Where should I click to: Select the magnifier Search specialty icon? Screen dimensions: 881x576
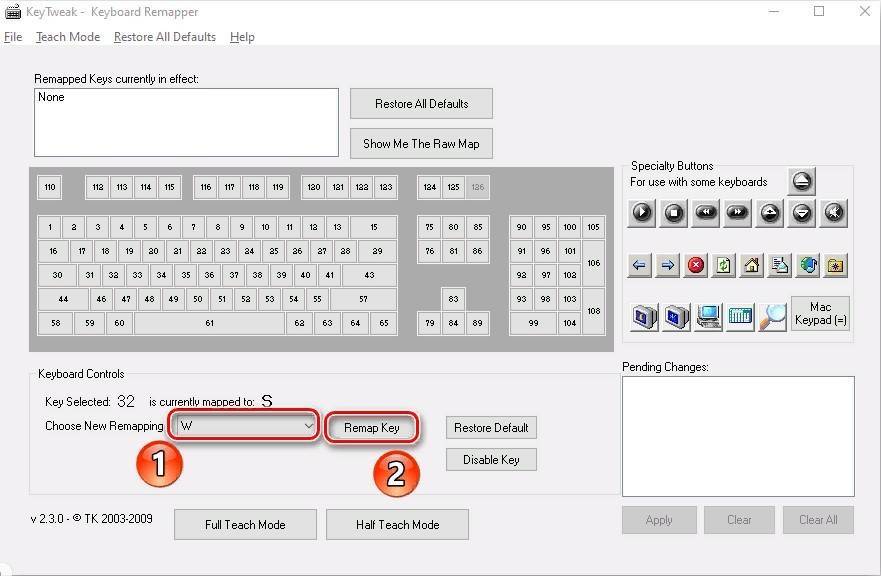772,316
